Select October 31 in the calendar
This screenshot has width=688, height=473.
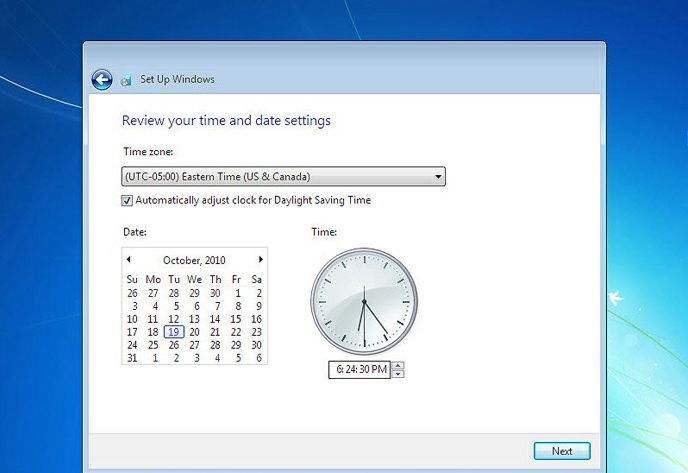click(x=132, y=358)
